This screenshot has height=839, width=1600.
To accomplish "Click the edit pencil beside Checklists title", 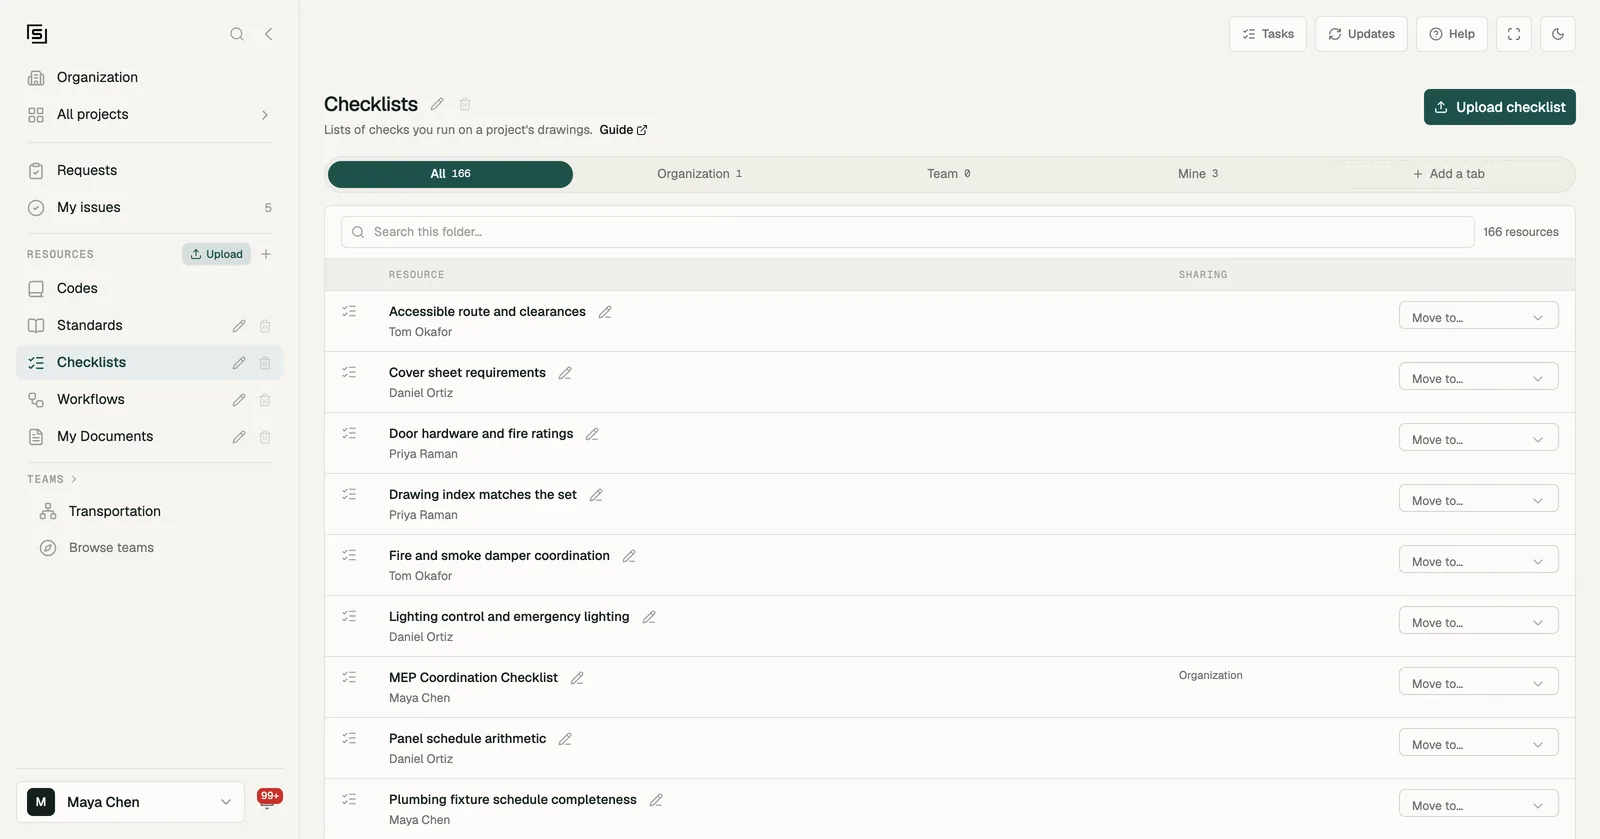I will [437, 104].
